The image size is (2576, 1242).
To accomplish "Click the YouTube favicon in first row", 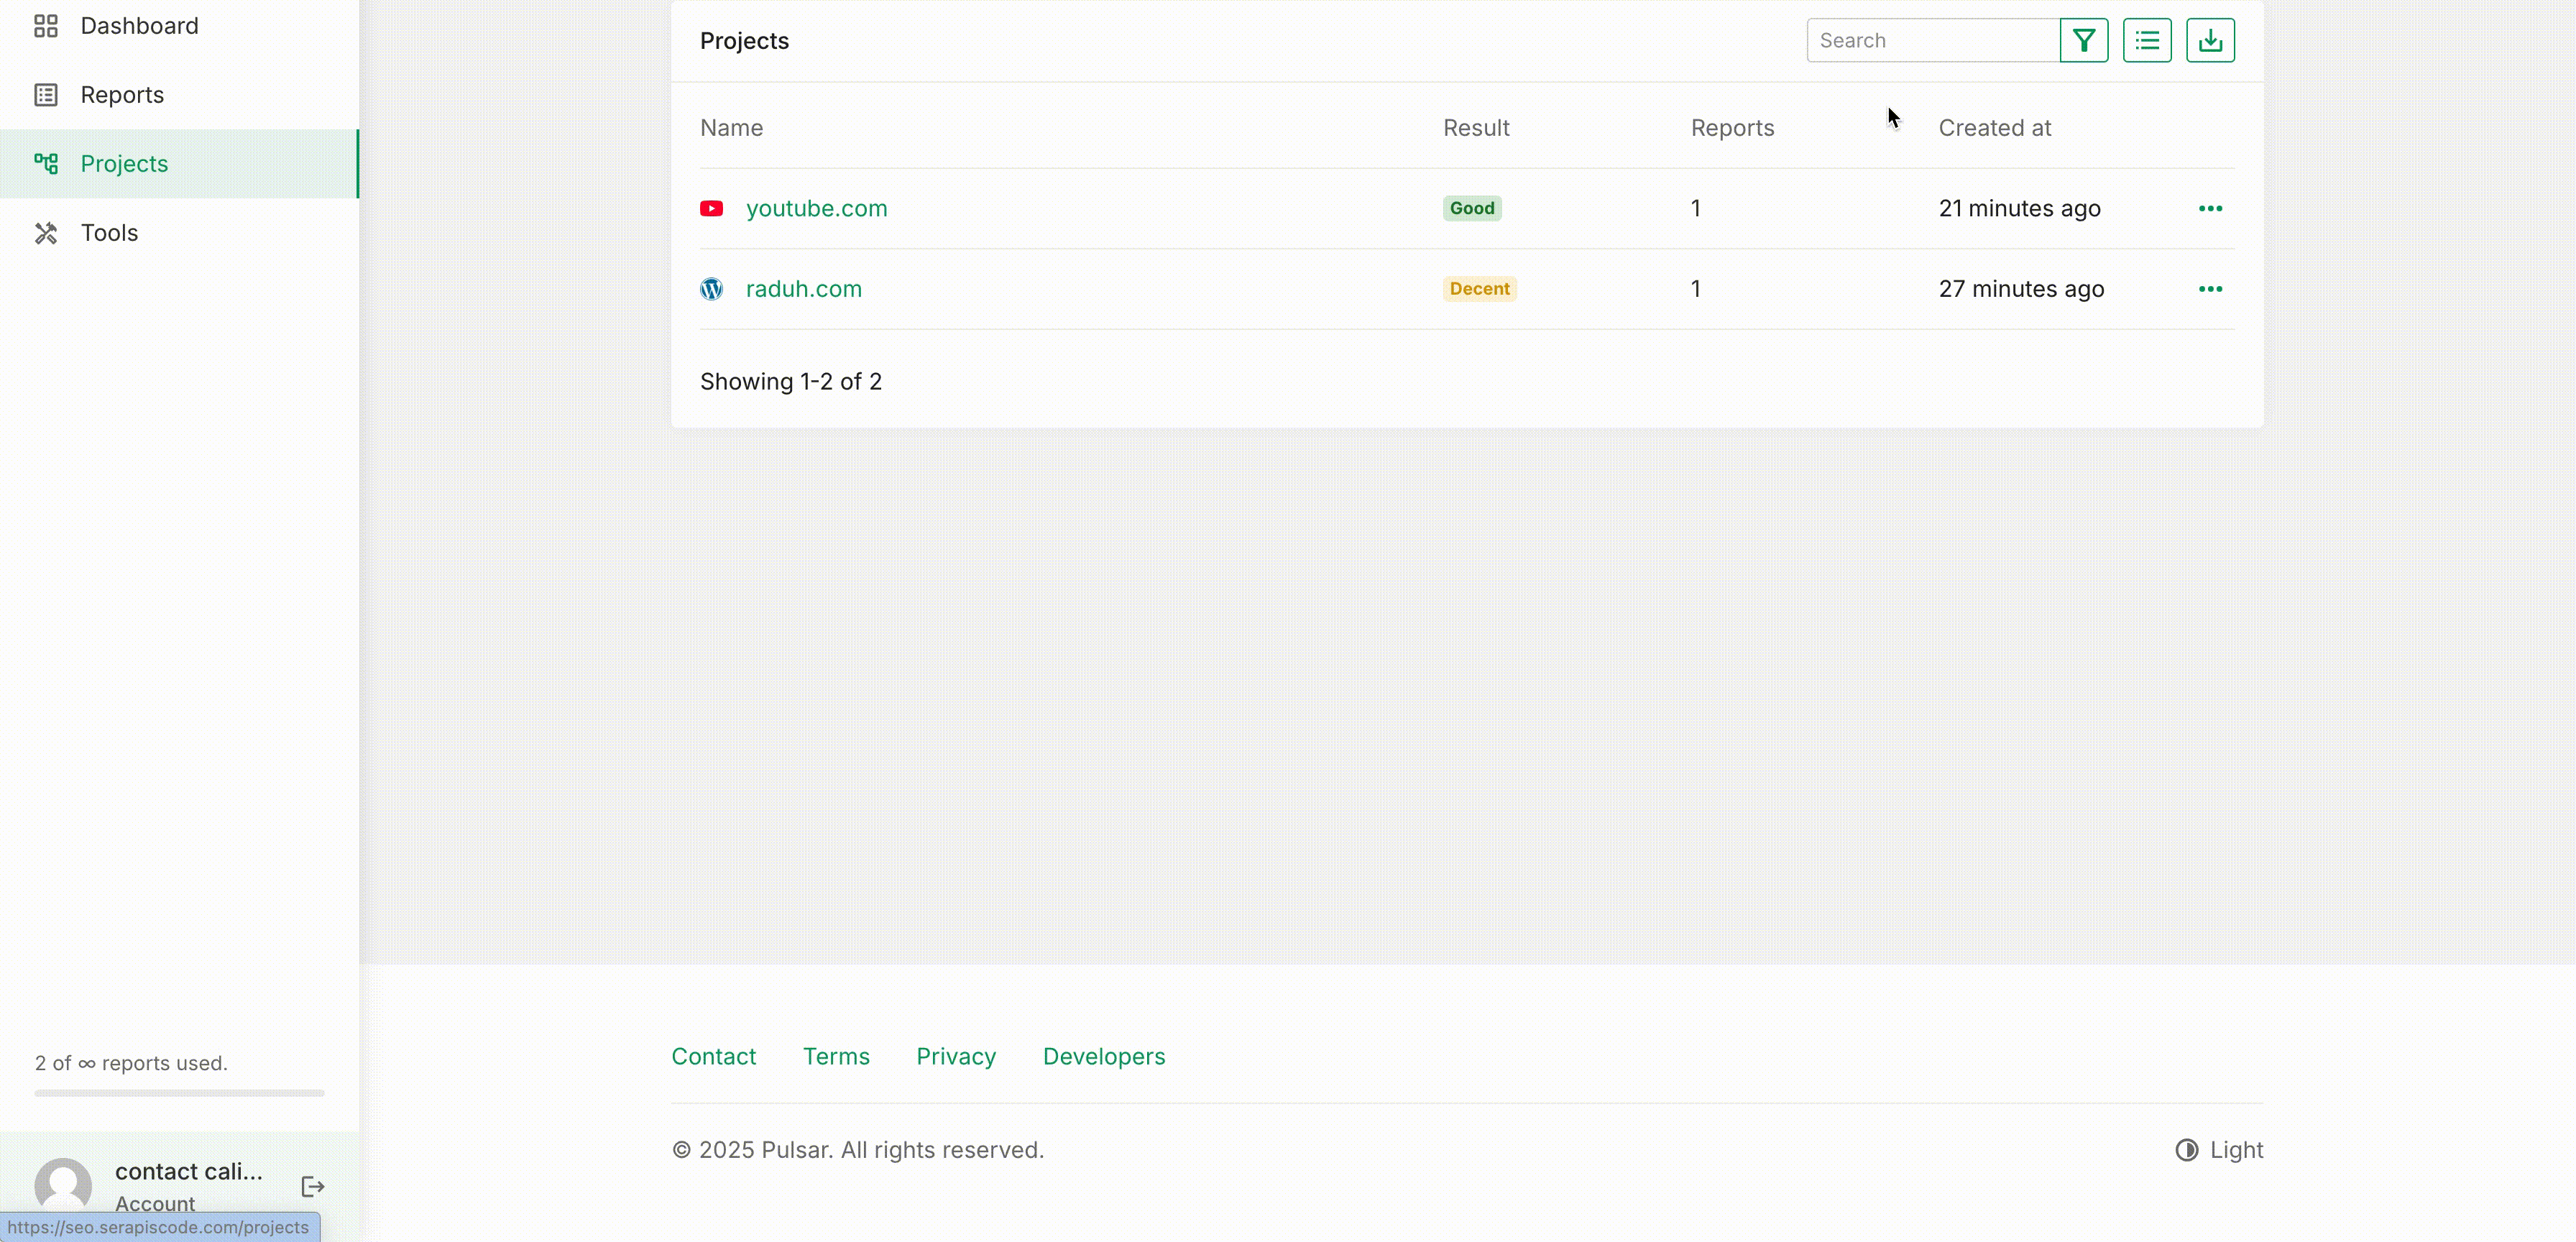I will coord(711,208).
